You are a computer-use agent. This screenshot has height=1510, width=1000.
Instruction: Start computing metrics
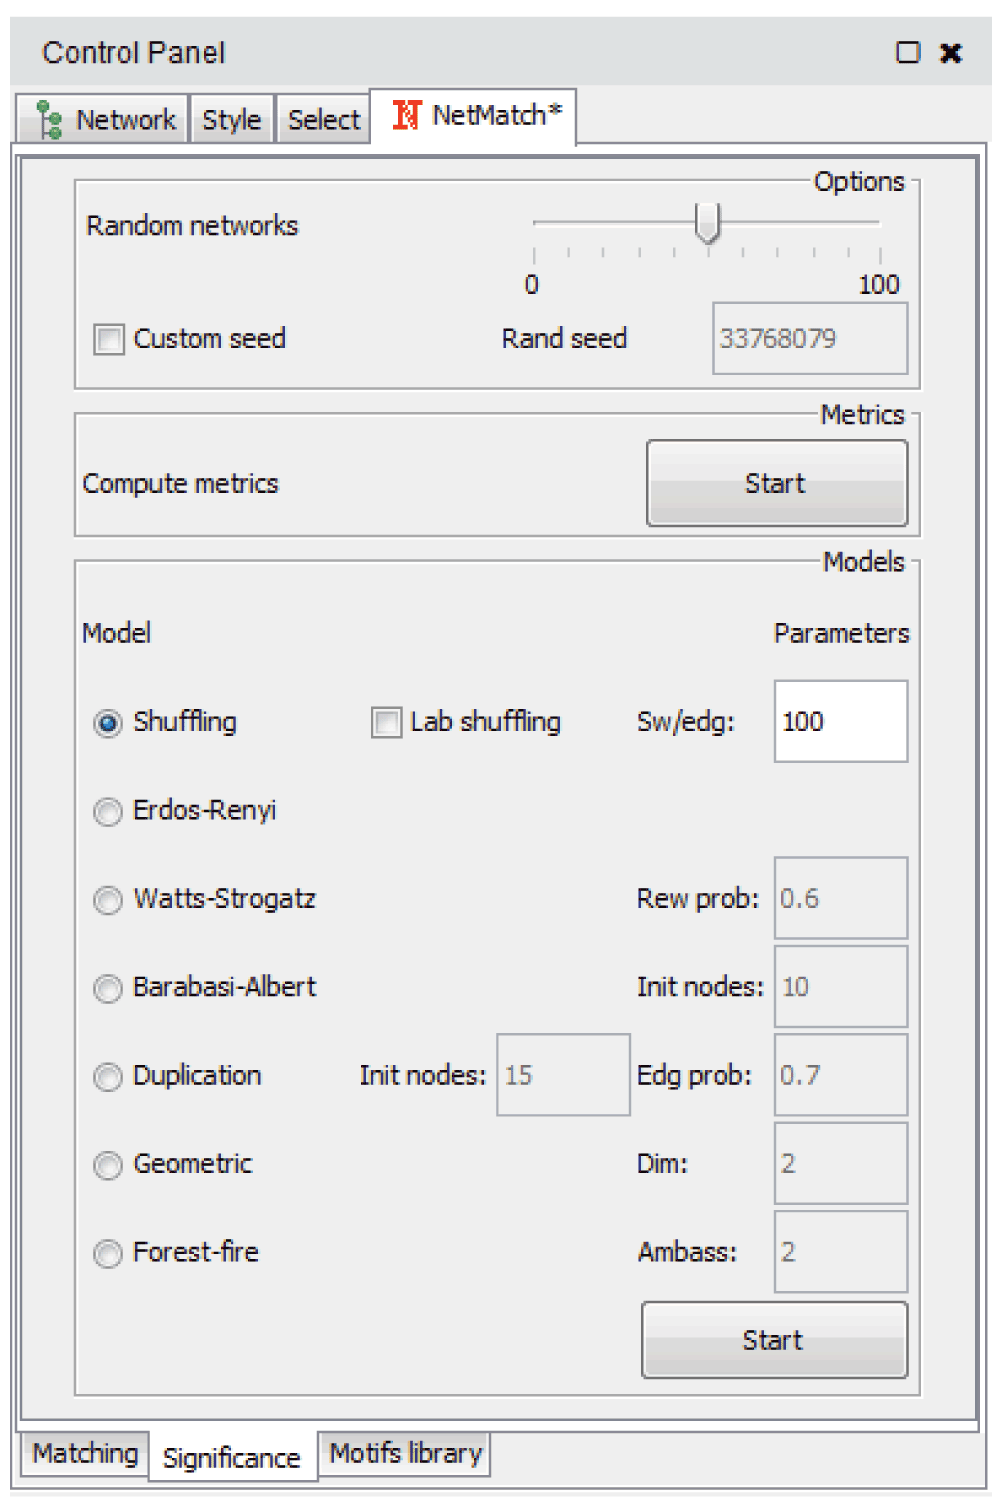(x=777, y=483)
